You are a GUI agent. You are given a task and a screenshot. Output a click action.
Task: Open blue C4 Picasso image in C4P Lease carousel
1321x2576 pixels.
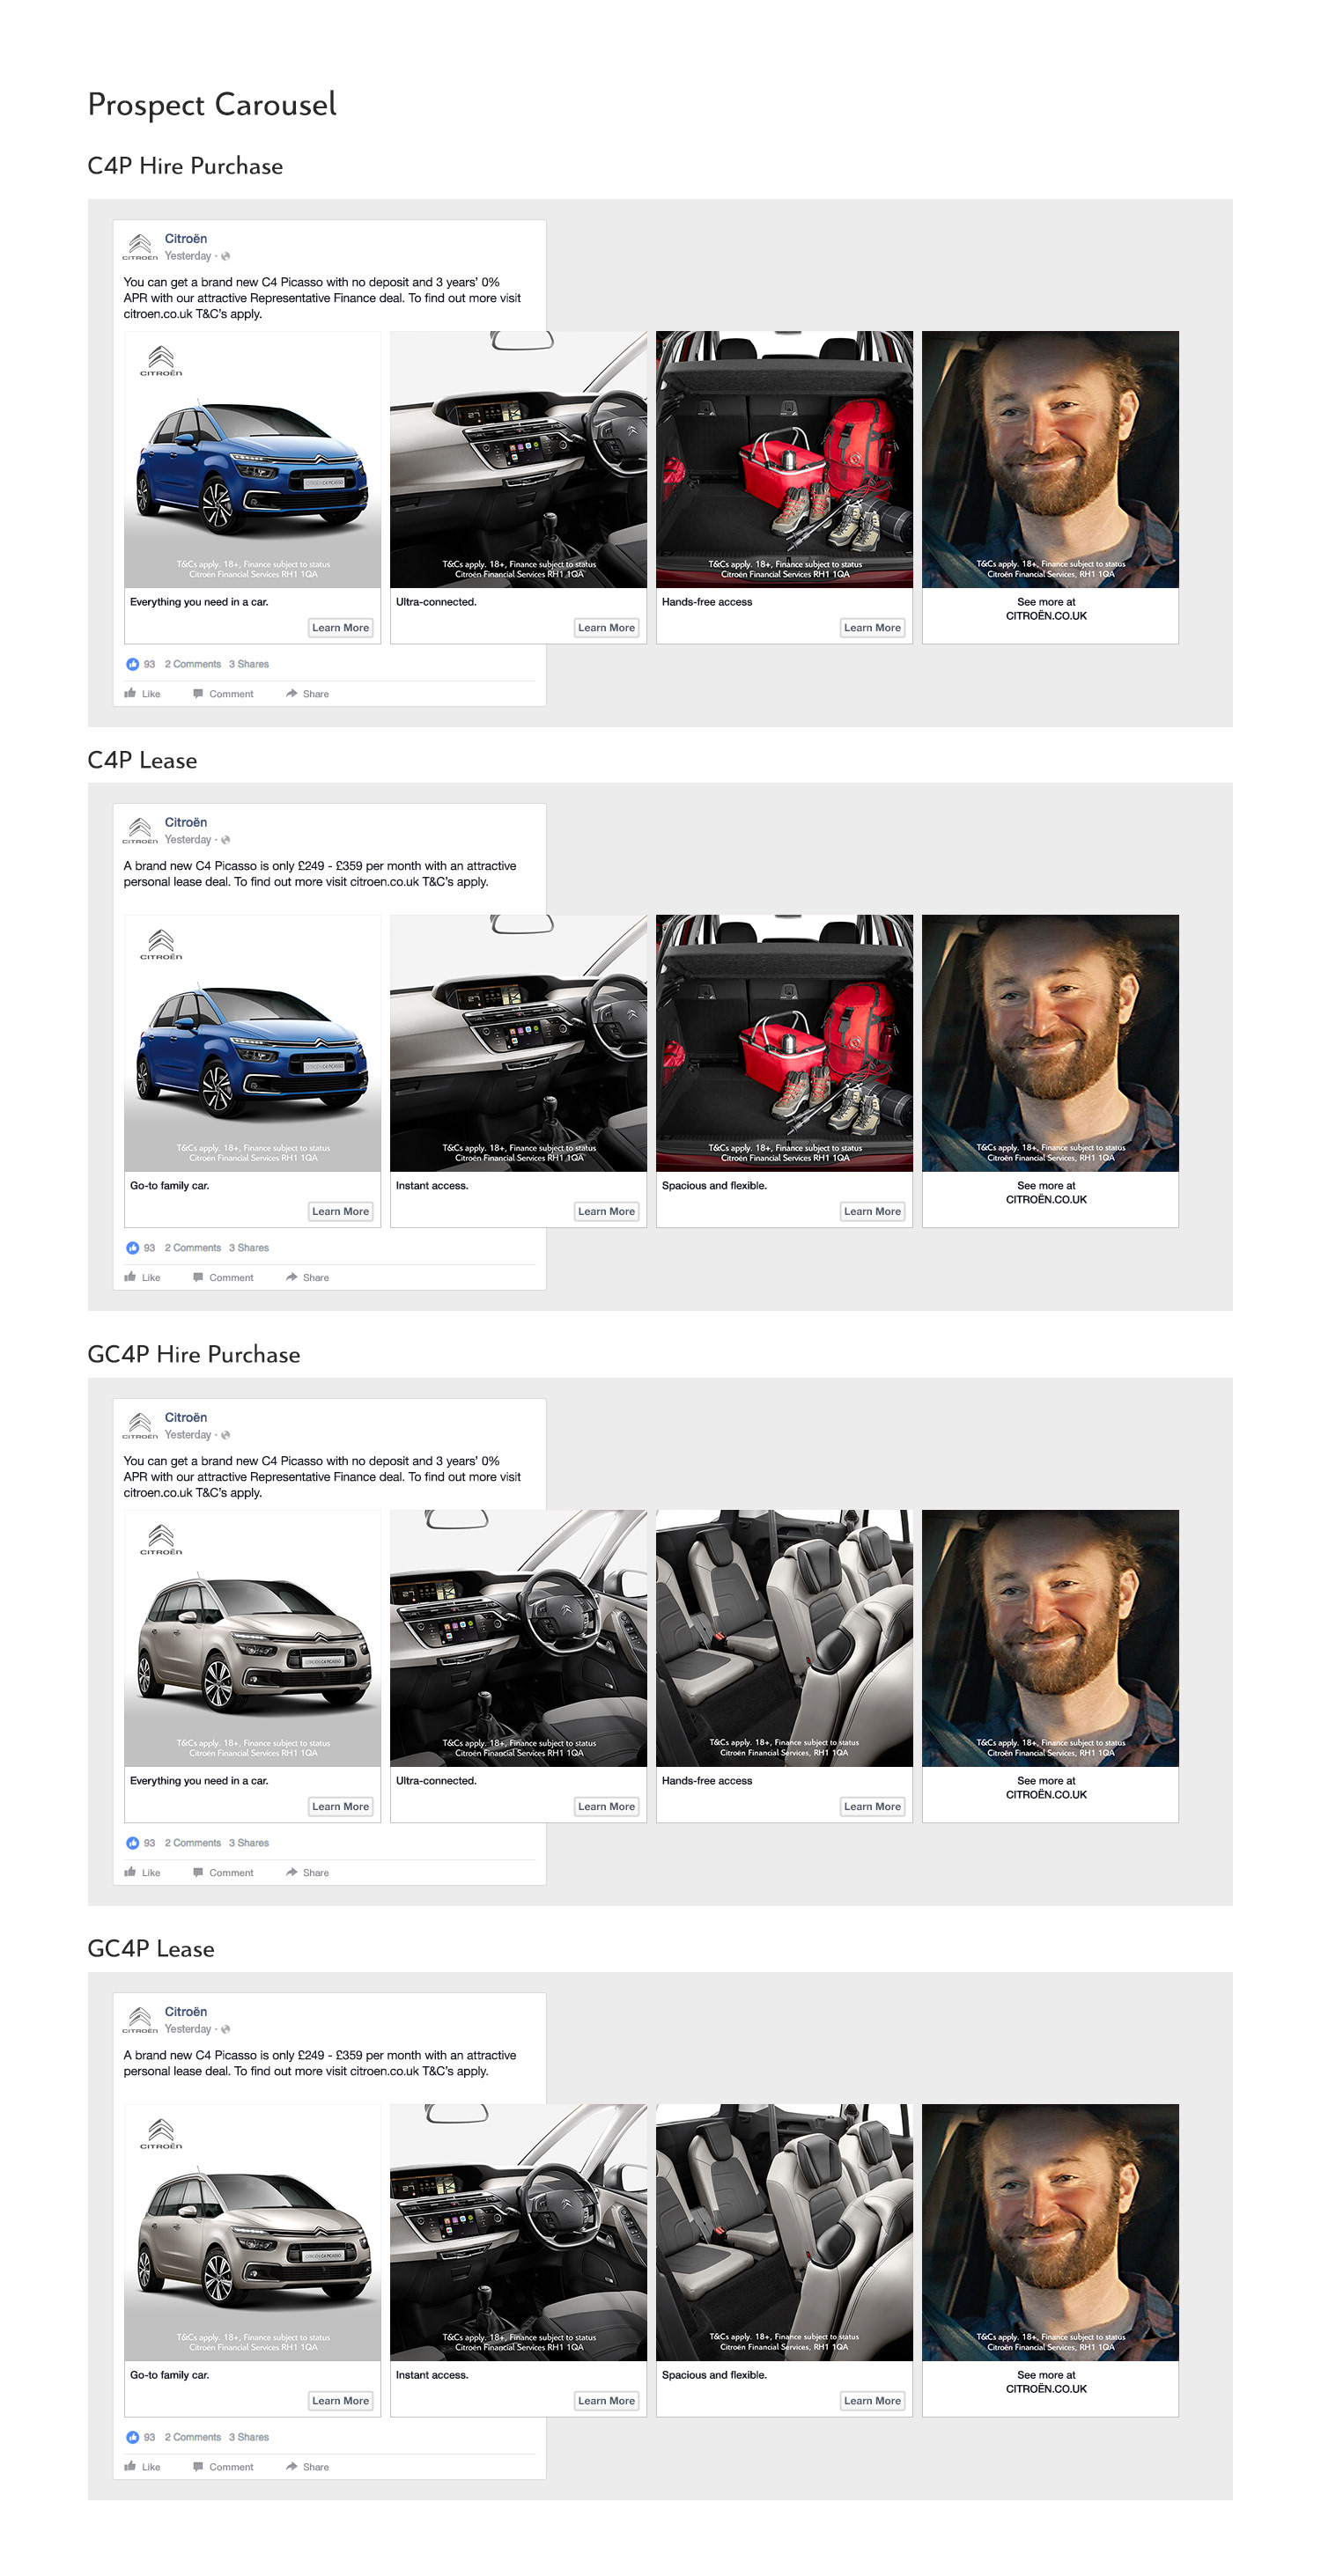252,1043
